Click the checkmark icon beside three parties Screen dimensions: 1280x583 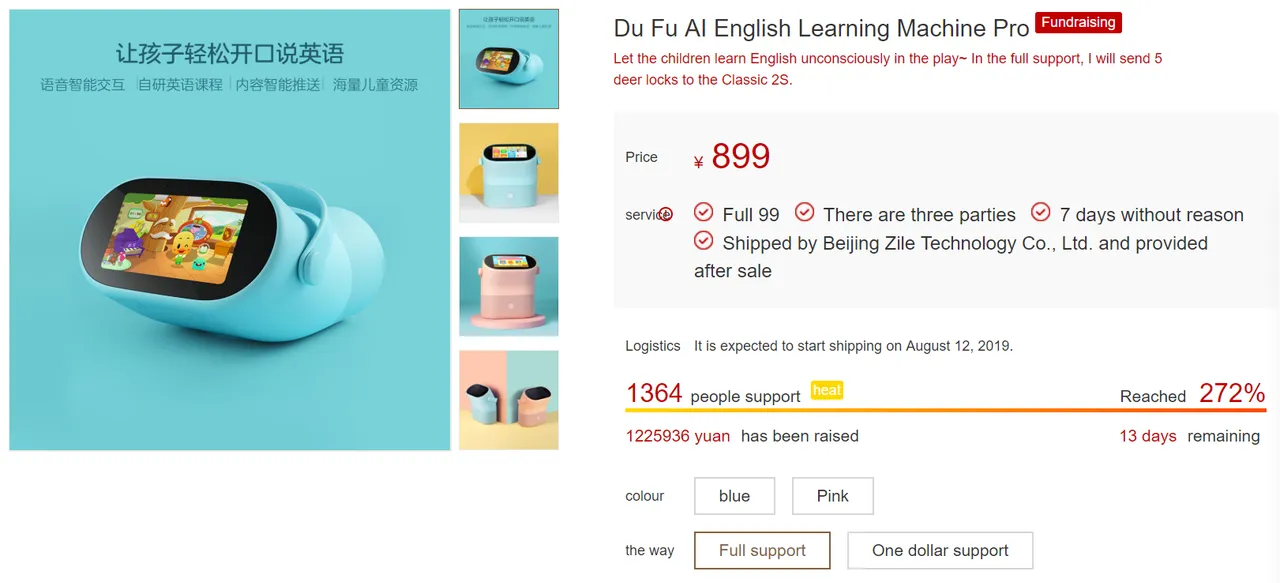804,212
